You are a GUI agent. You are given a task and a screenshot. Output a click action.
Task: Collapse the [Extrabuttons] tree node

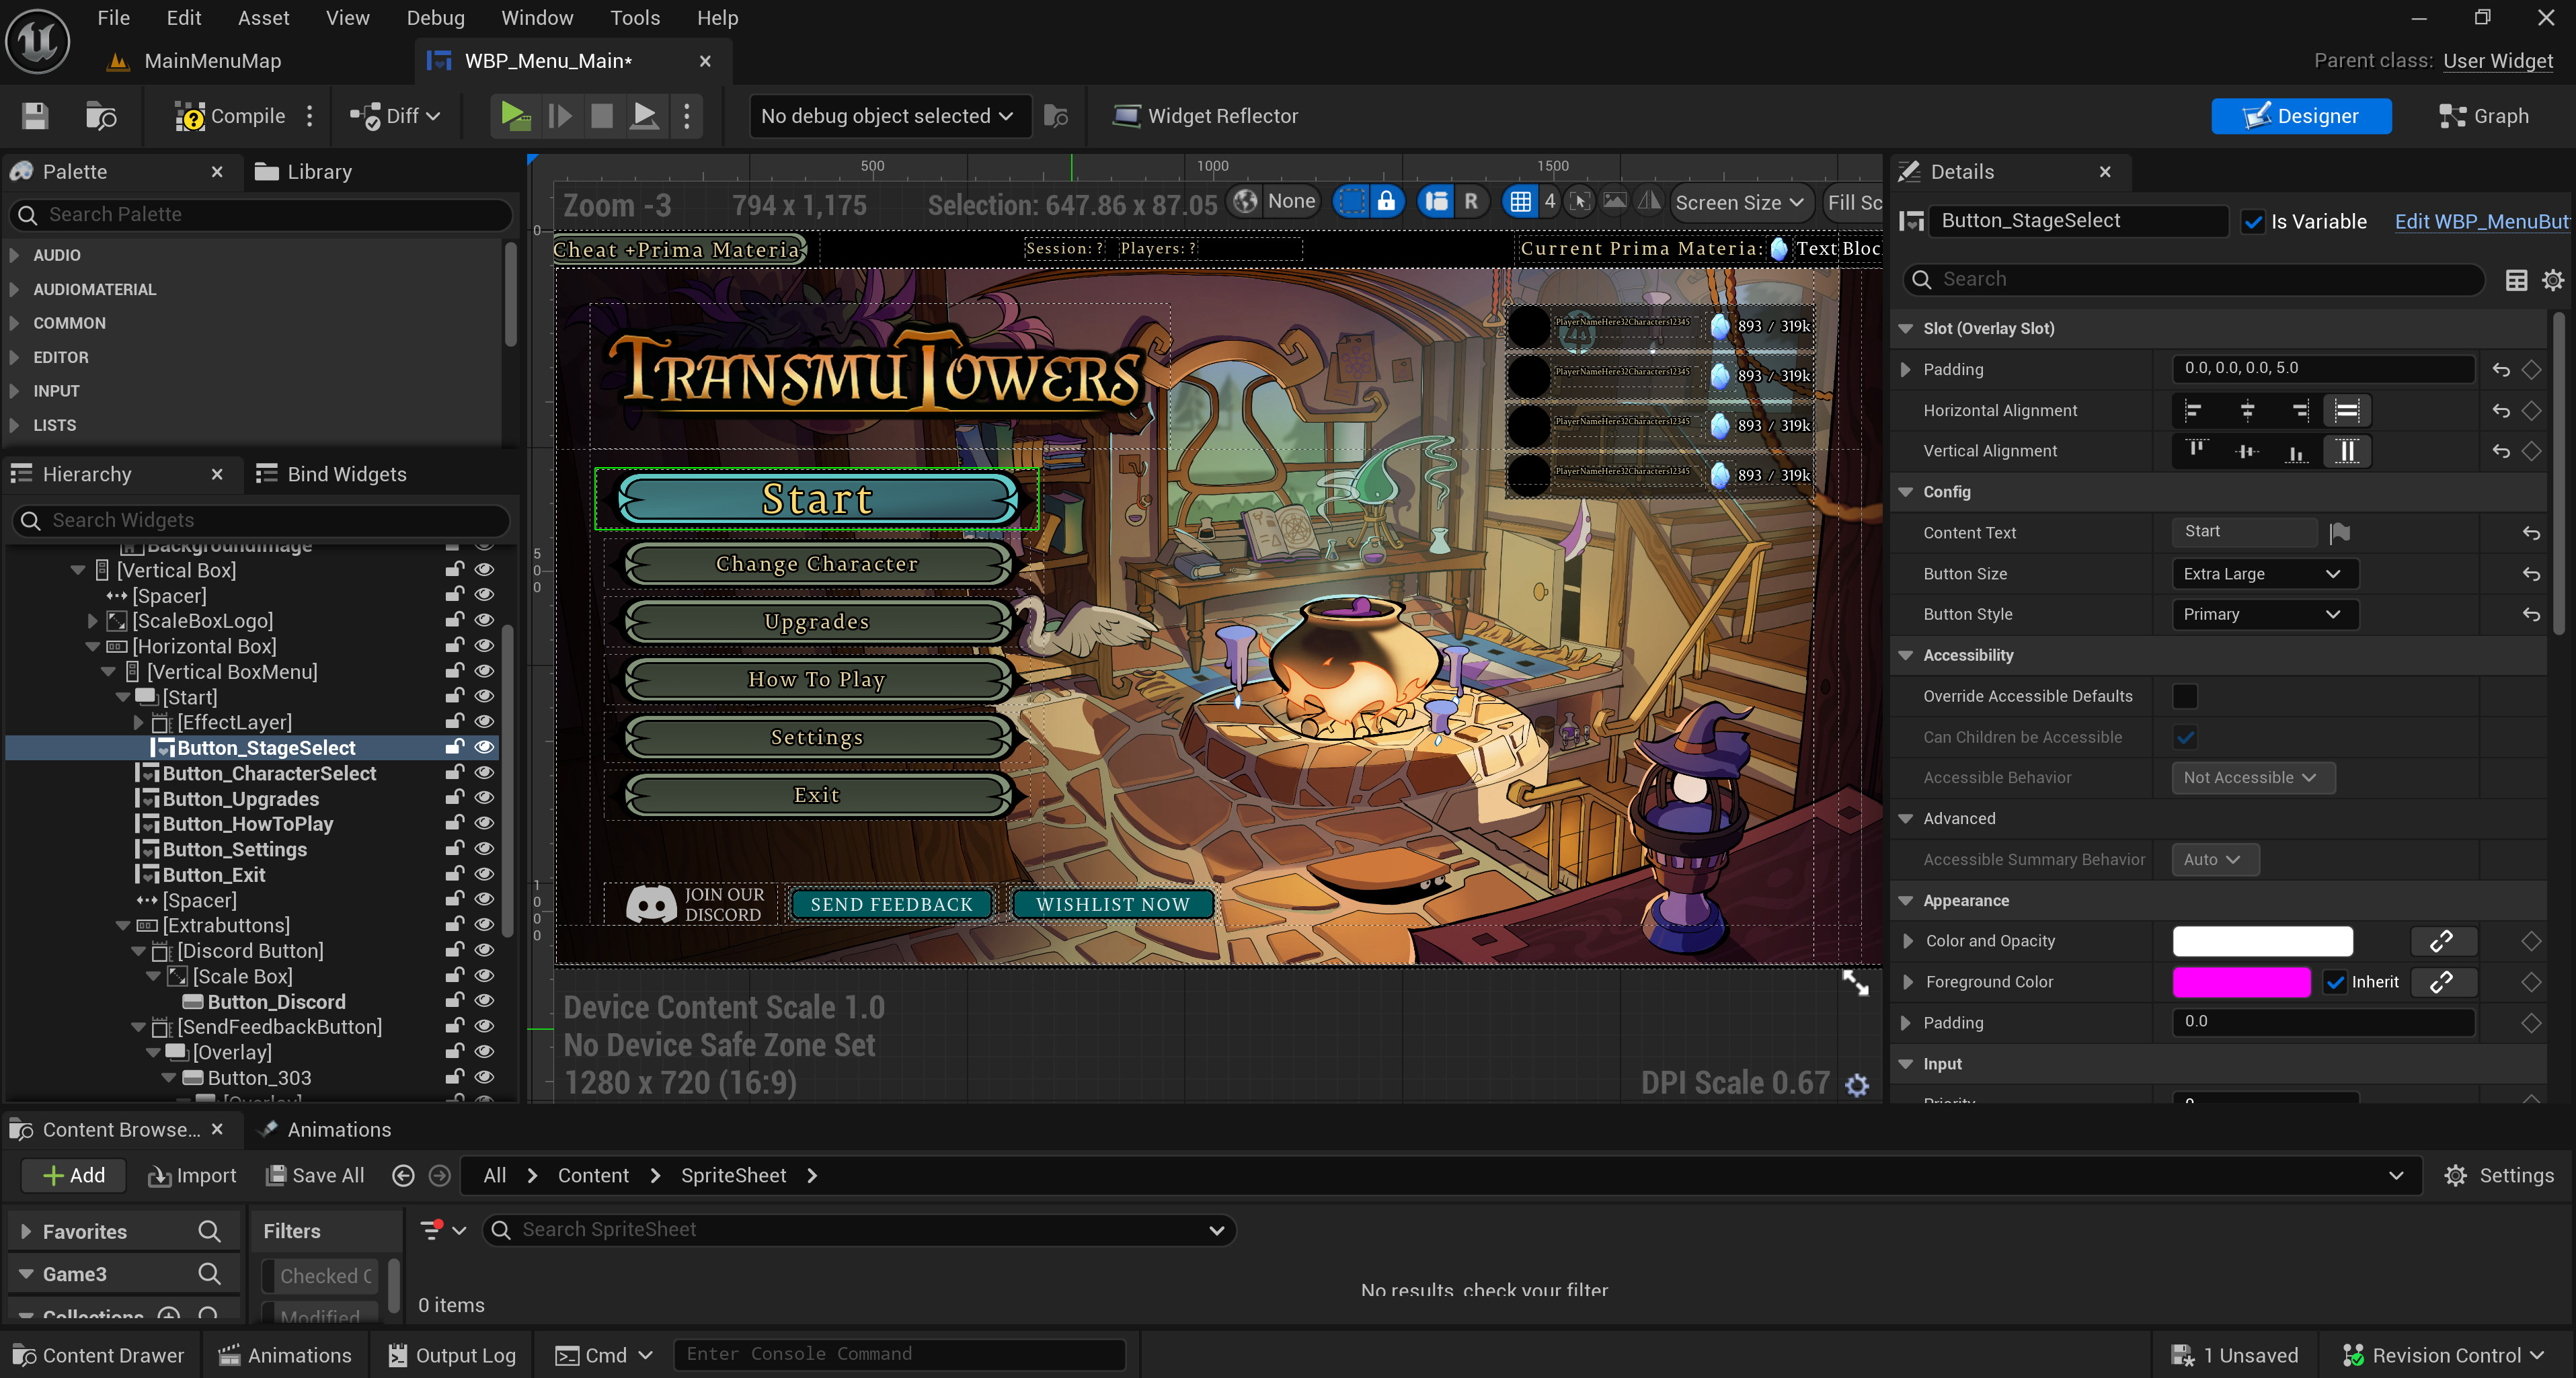coord(123,925)
